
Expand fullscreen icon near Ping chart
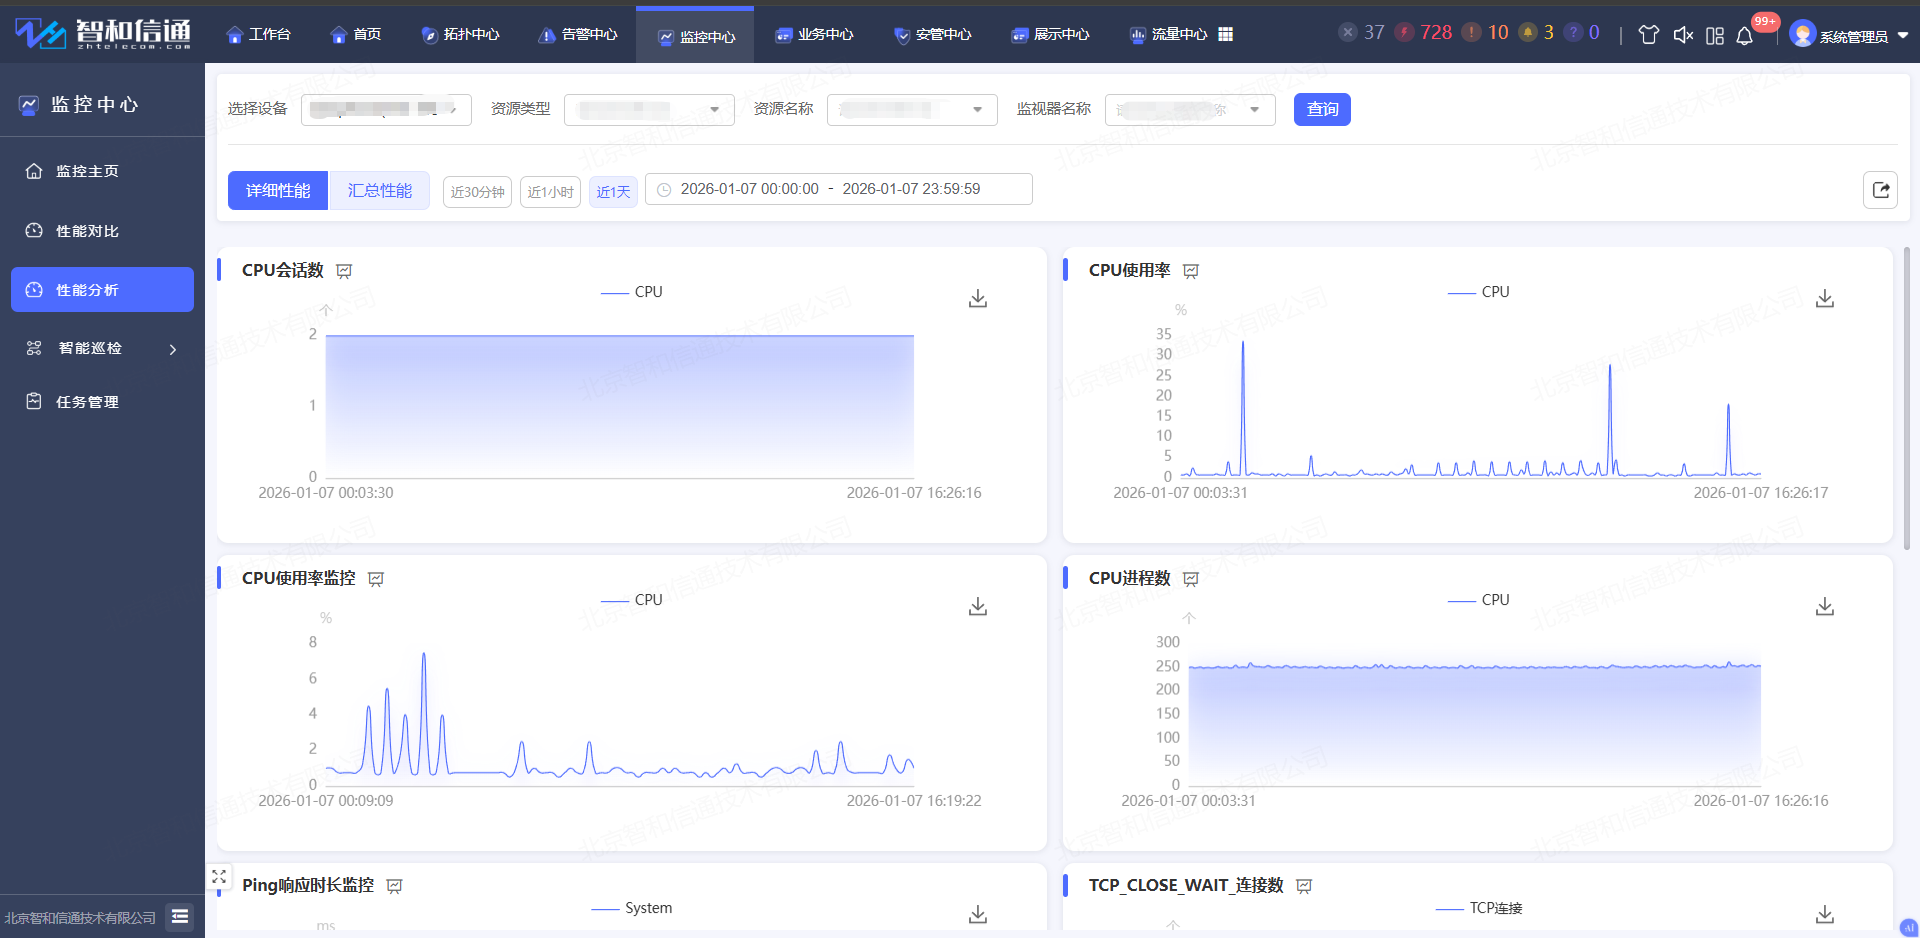pyautogui.click(x=219, y=877)
